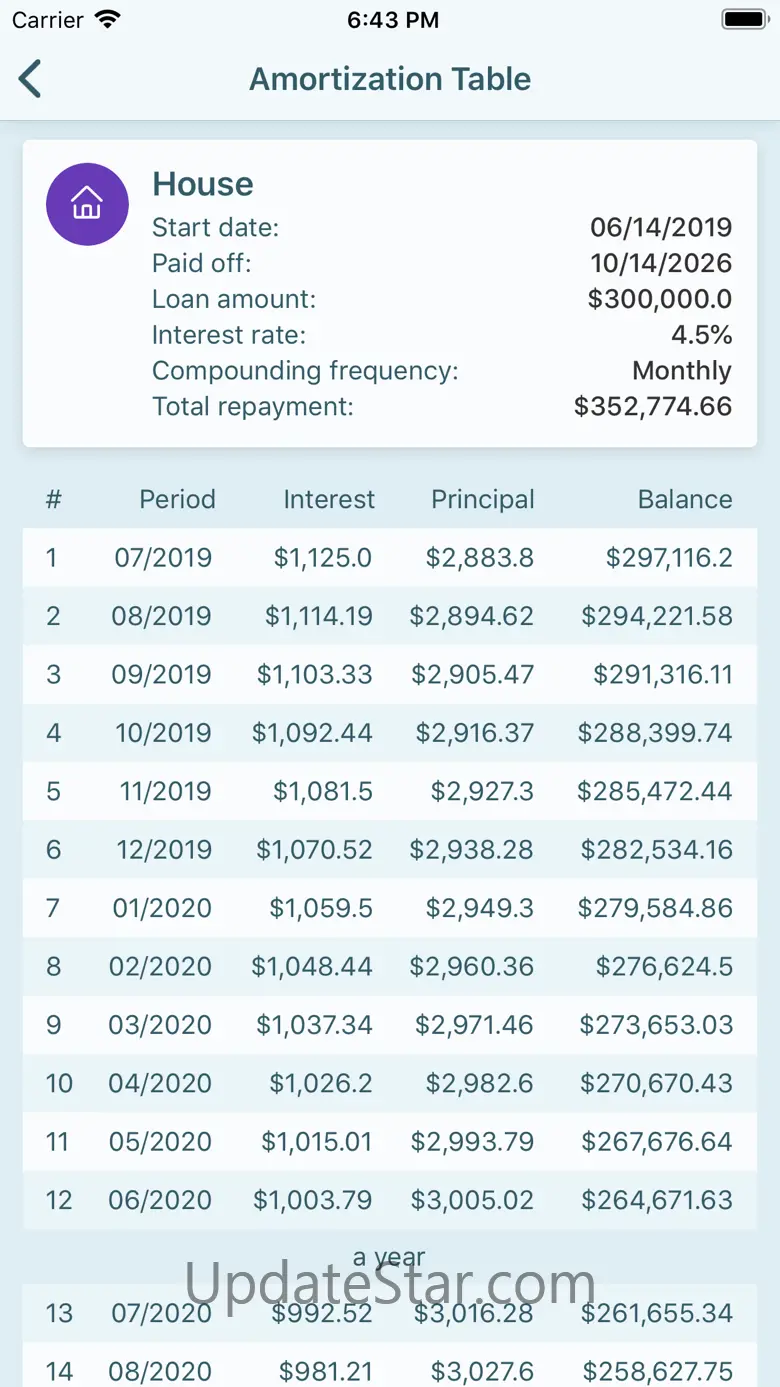Tap the back arrow icon
Viewport: 780px width, 1387px height.
[x=31, y=79]
